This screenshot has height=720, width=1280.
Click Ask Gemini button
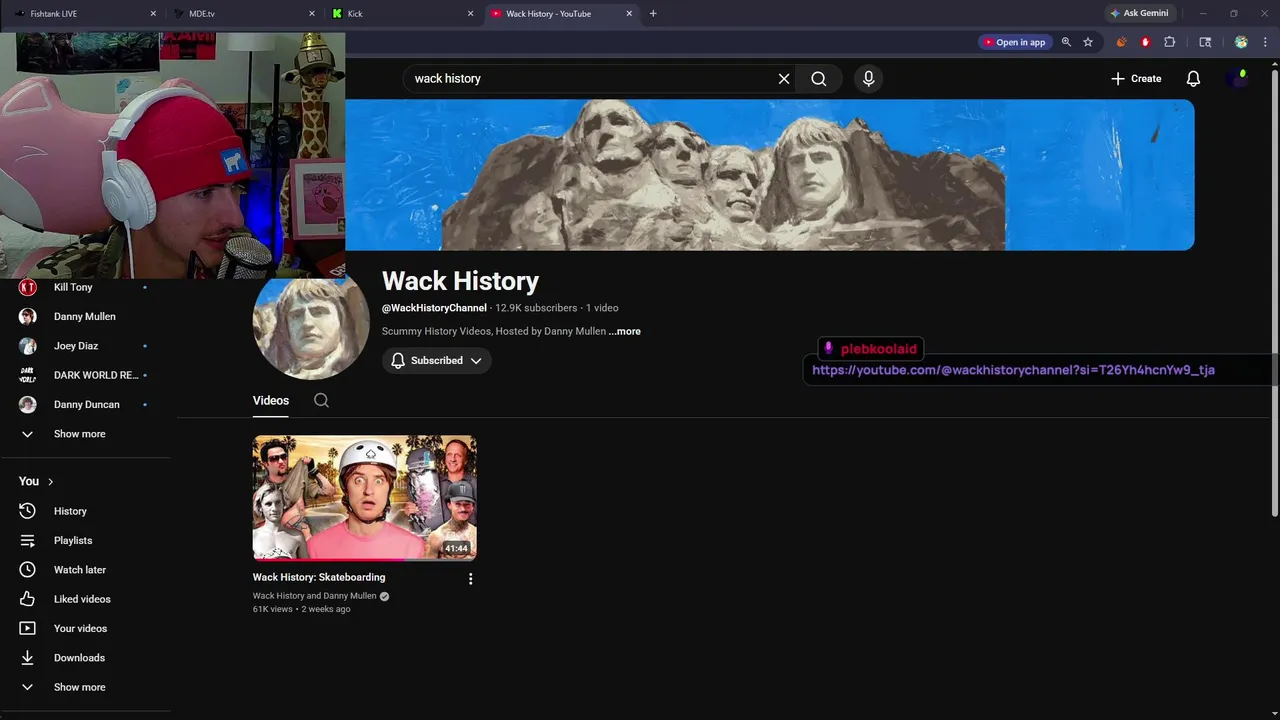tap(1138, 13)
